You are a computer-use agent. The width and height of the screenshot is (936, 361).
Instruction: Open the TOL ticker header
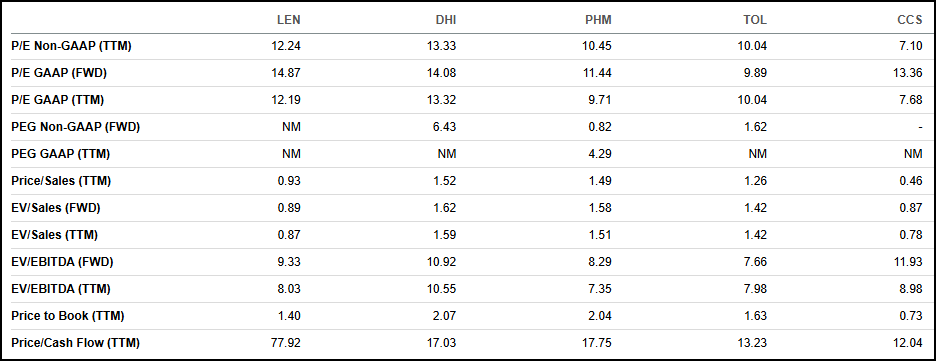coord(756,20)
